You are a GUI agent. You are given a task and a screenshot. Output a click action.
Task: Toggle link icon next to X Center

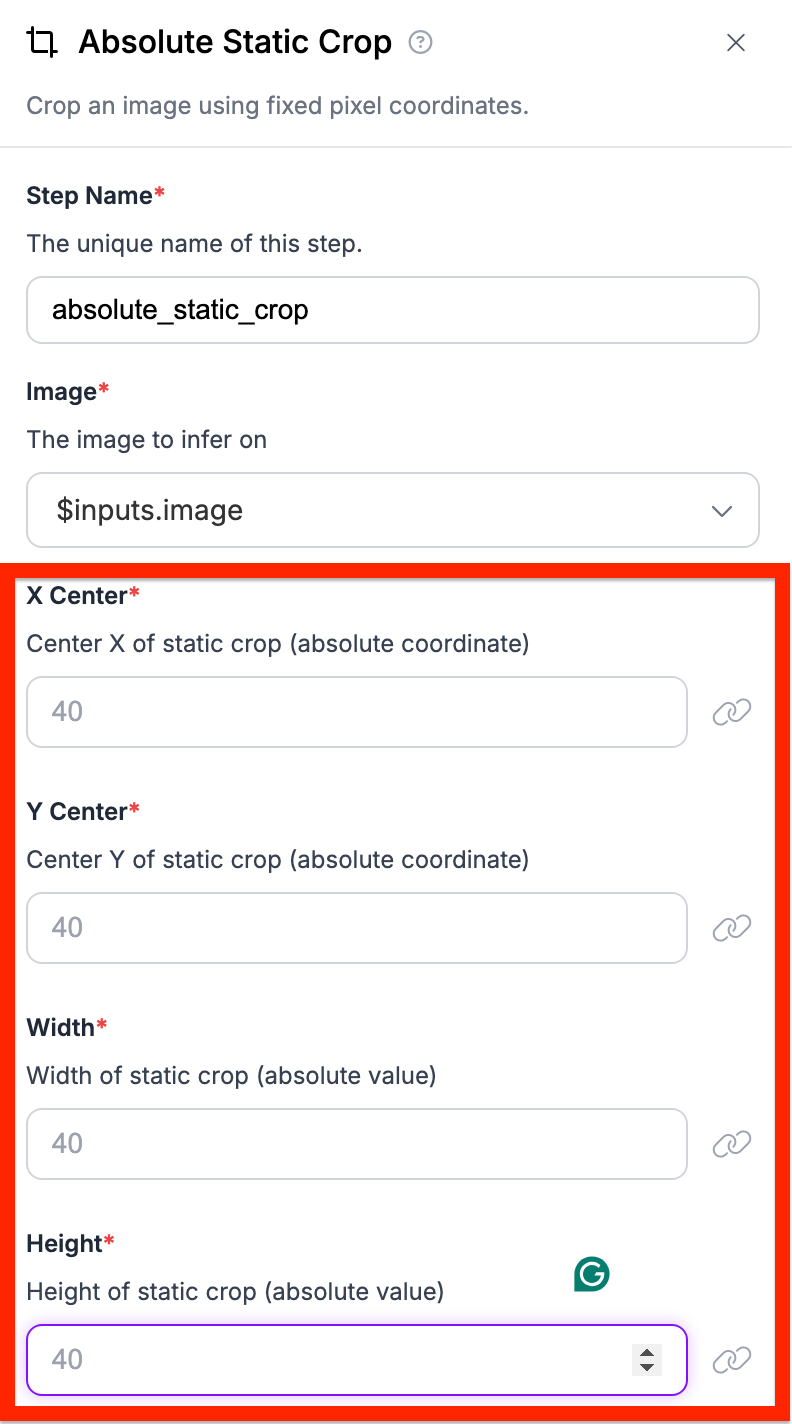coord(731,712)
